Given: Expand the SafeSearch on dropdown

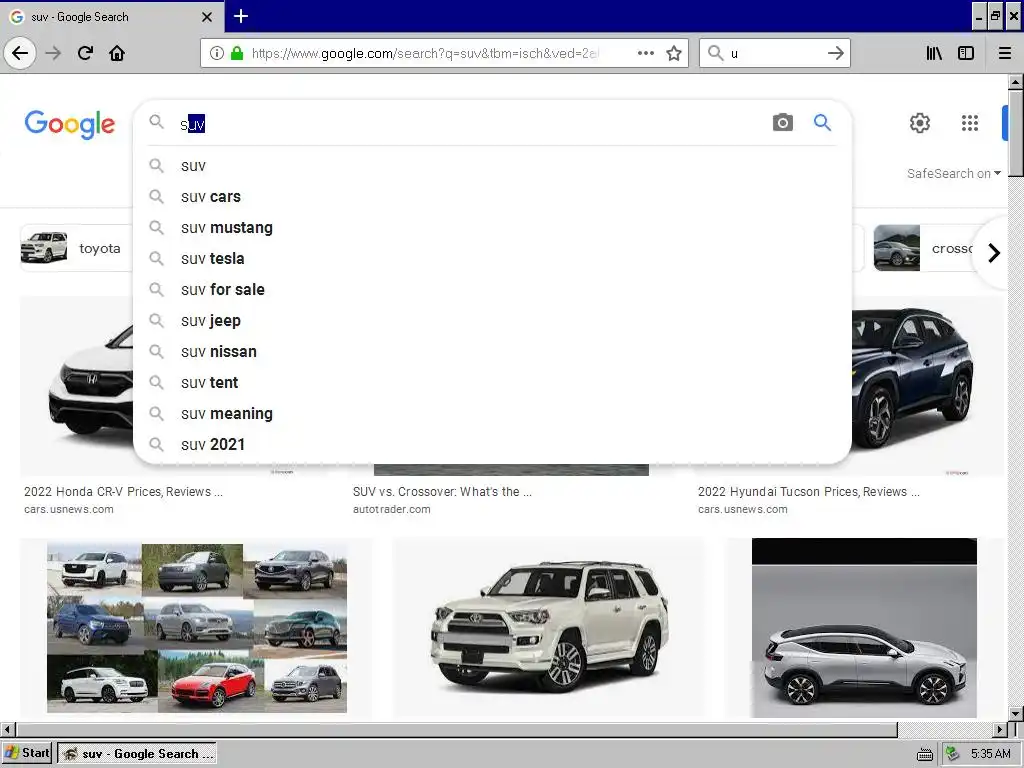Looking at the screenshot, I should click(x=953, y=174).
